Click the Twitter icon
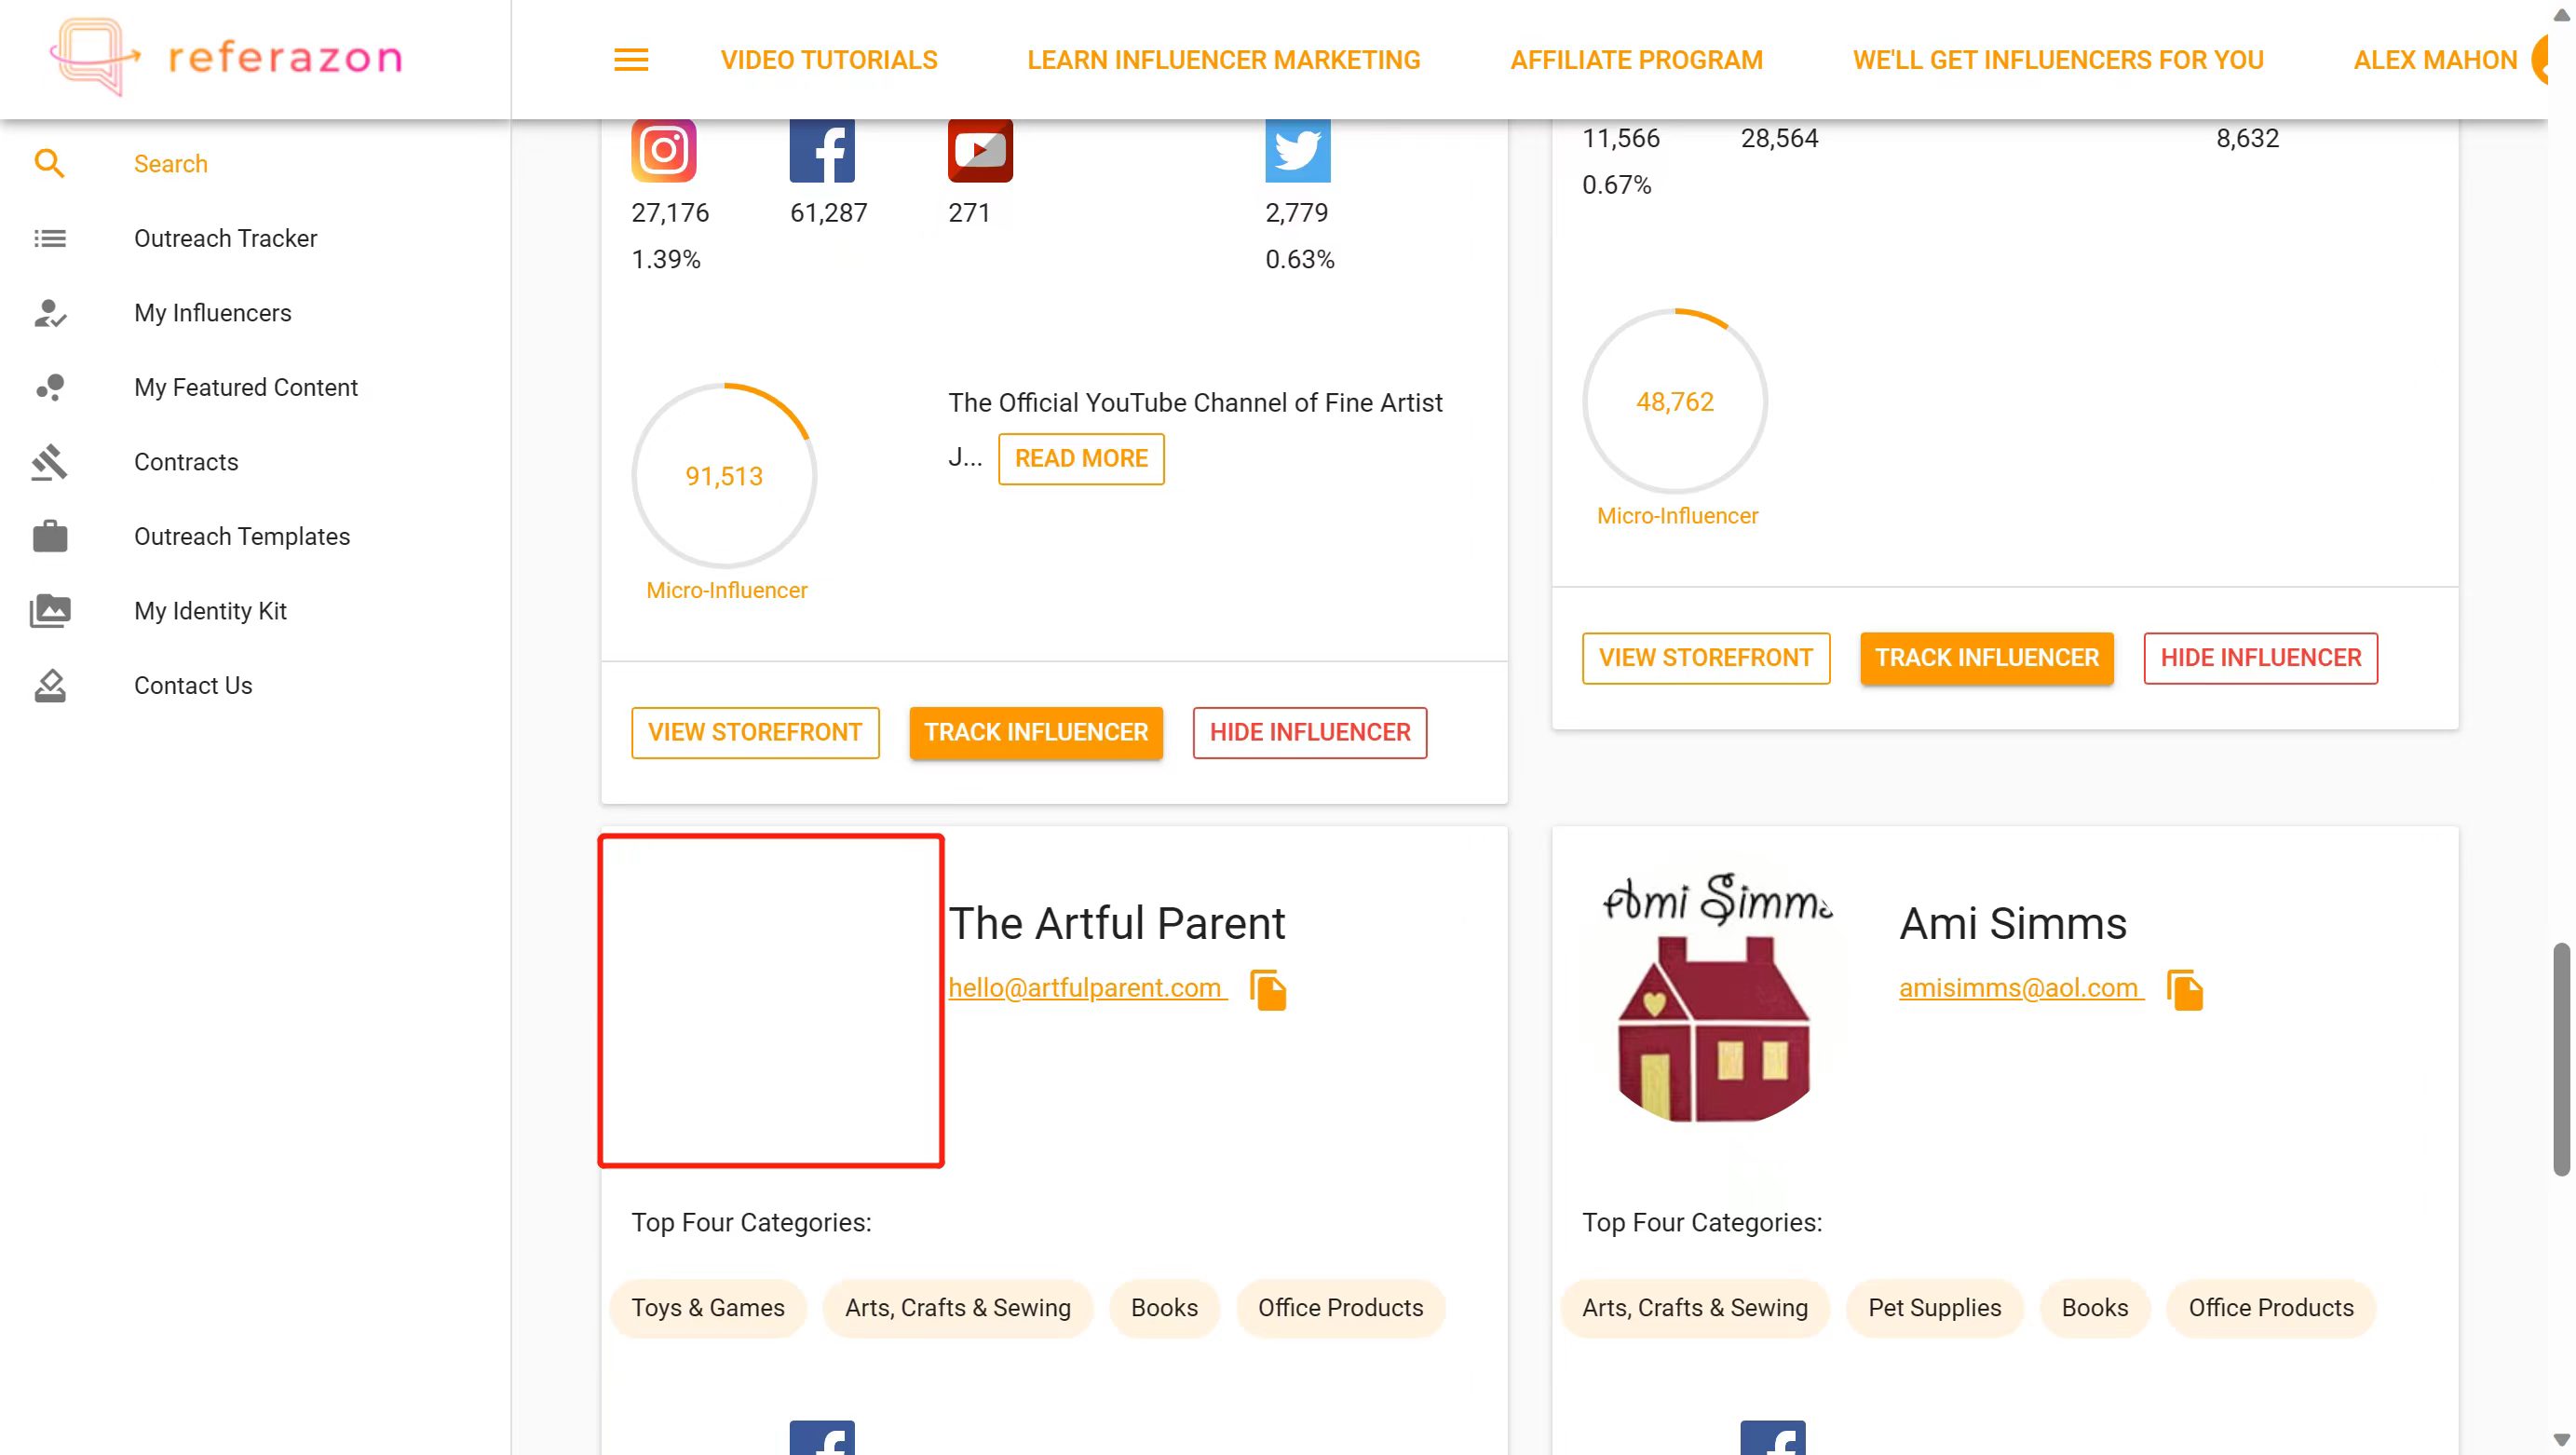Image resolution: width=2576 pixels, height=1455 pixels. (x=1297, y=150)
